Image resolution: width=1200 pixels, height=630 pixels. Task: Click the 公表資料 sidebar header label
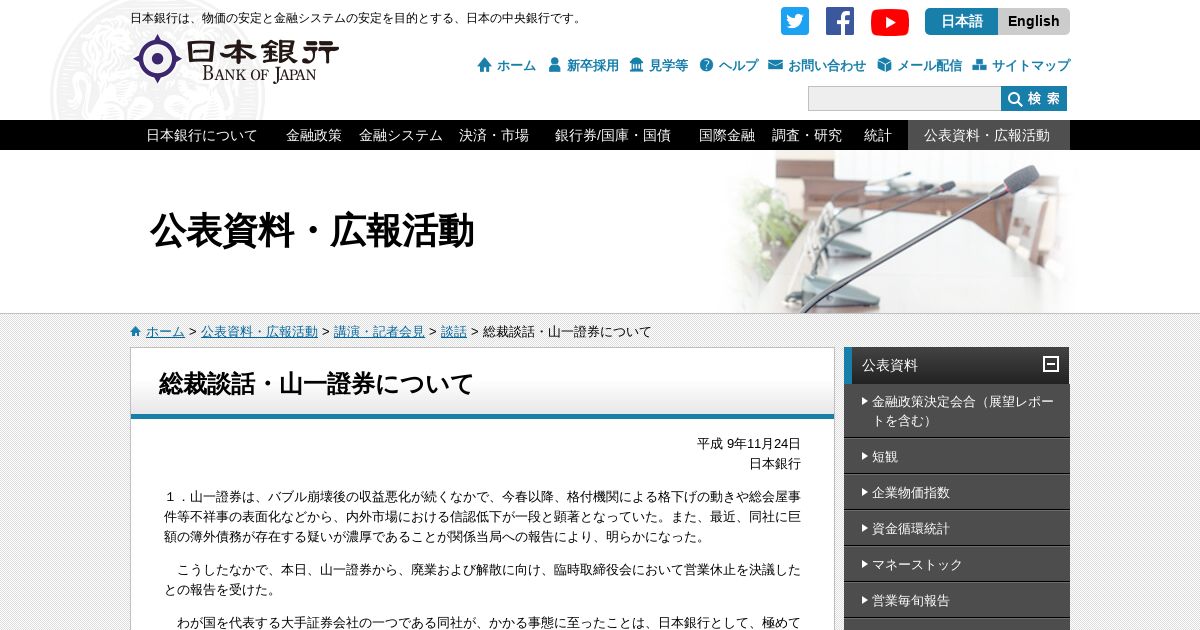point(890,365)
